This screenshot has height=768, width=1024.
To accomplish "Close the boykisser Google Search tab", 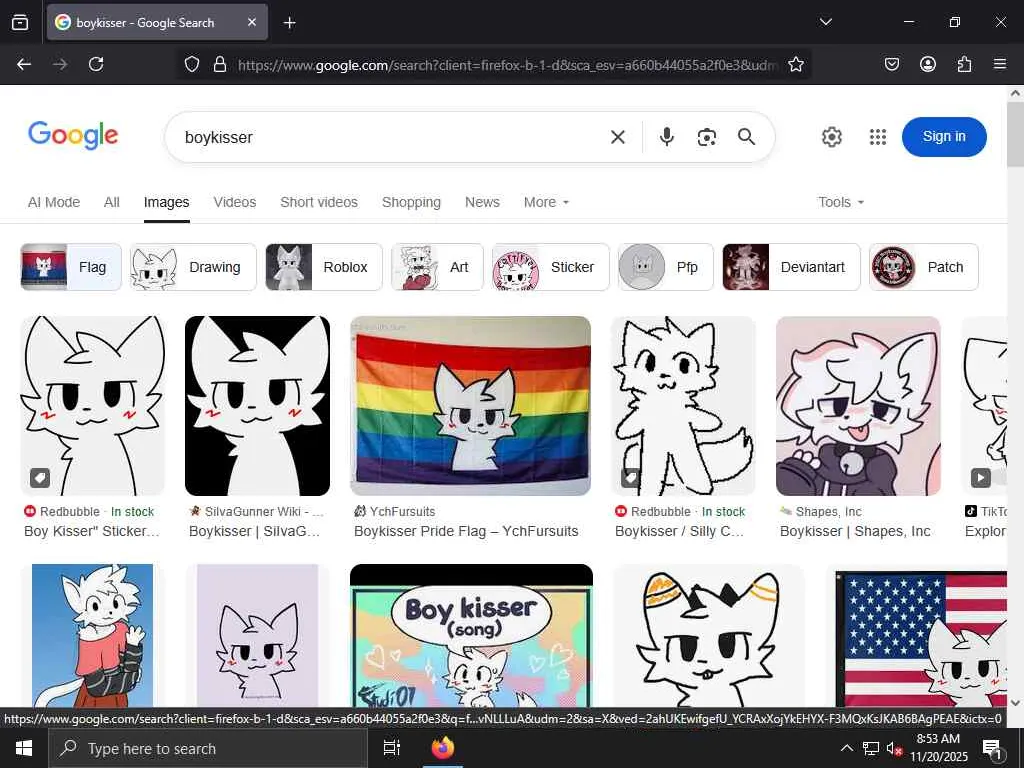I will (252, 22).
